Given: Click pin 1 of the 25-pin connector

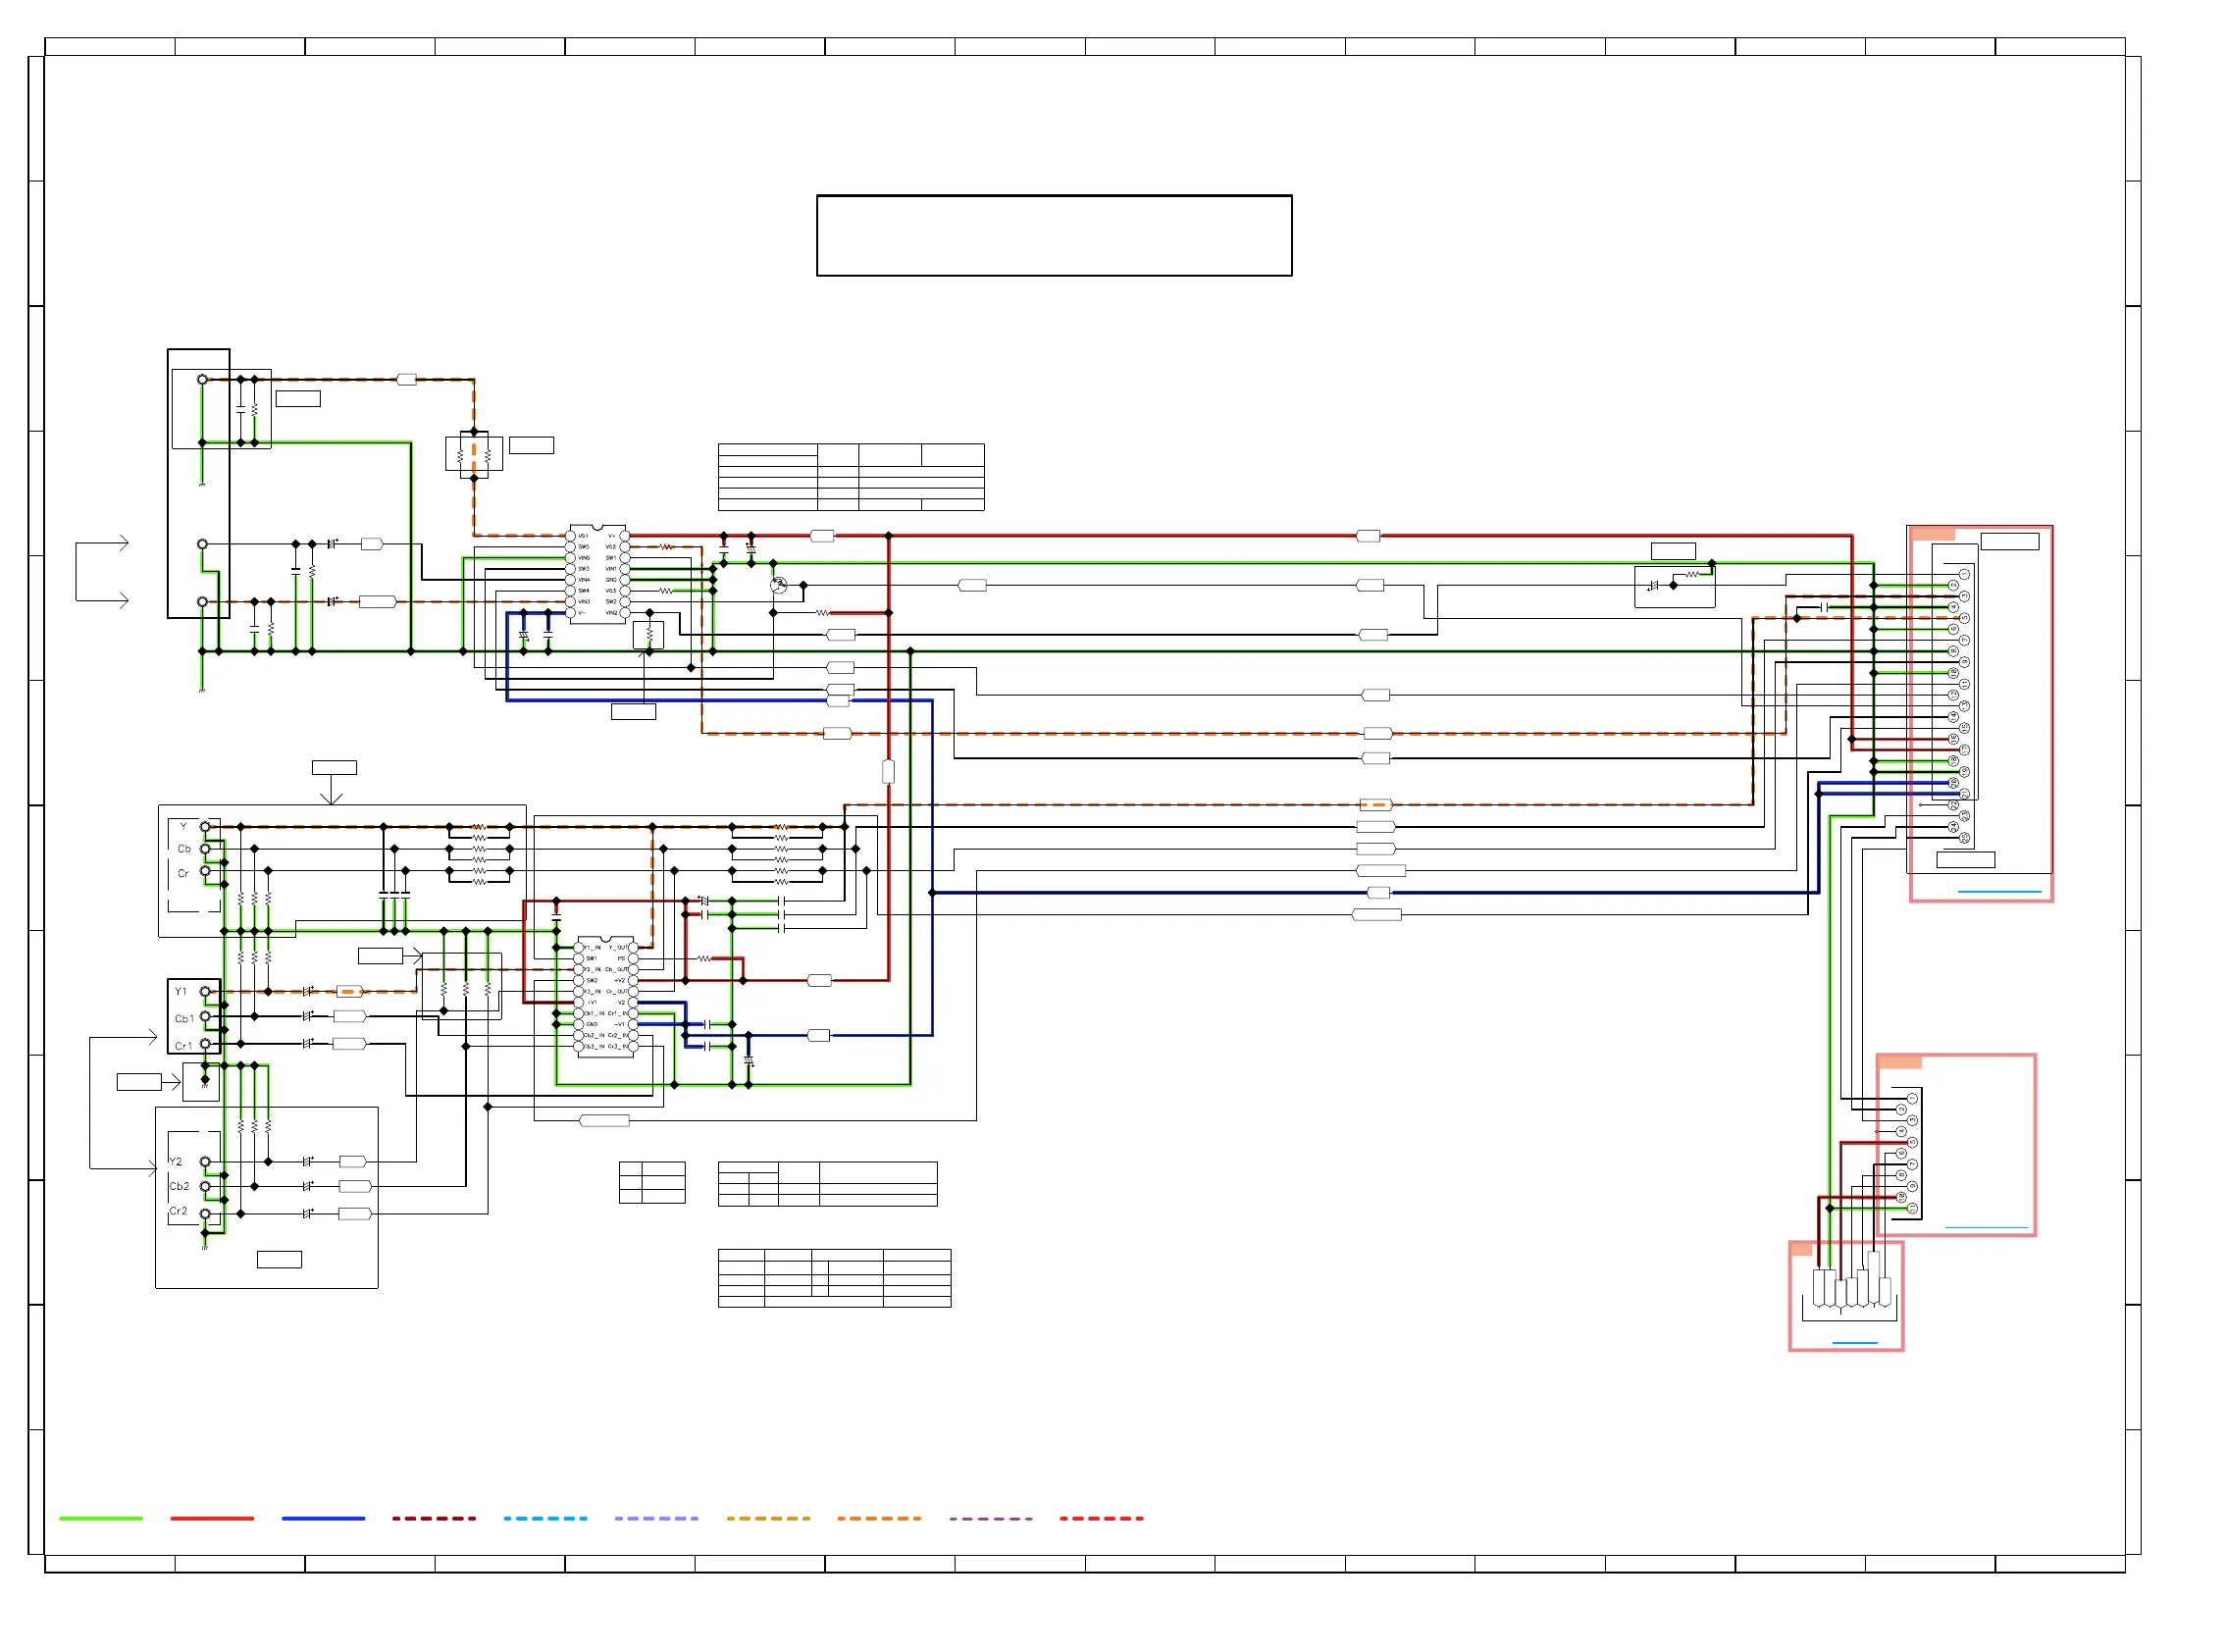Looking at the screenshot, I should tap(1964, 575).
